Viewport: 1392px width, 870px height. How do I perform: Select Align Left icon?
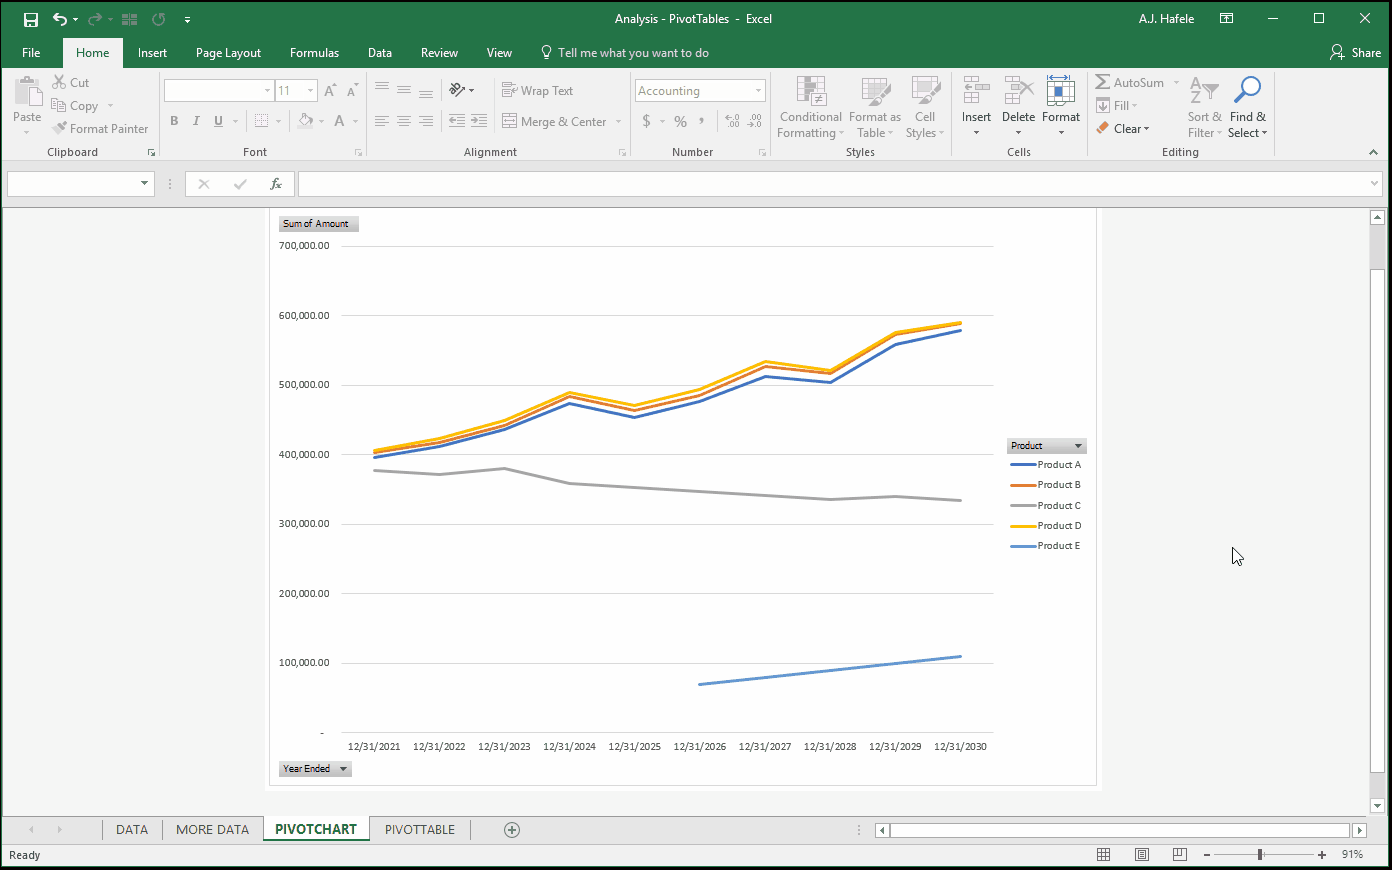tap(382, 121)
